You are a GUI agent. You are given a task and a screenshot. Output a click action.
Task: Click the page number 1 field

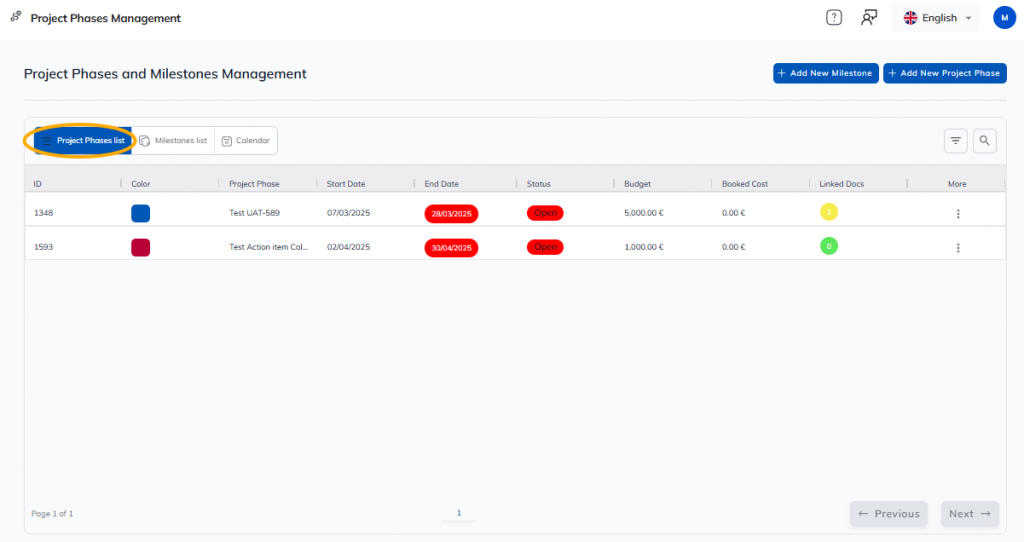[459, 513]
